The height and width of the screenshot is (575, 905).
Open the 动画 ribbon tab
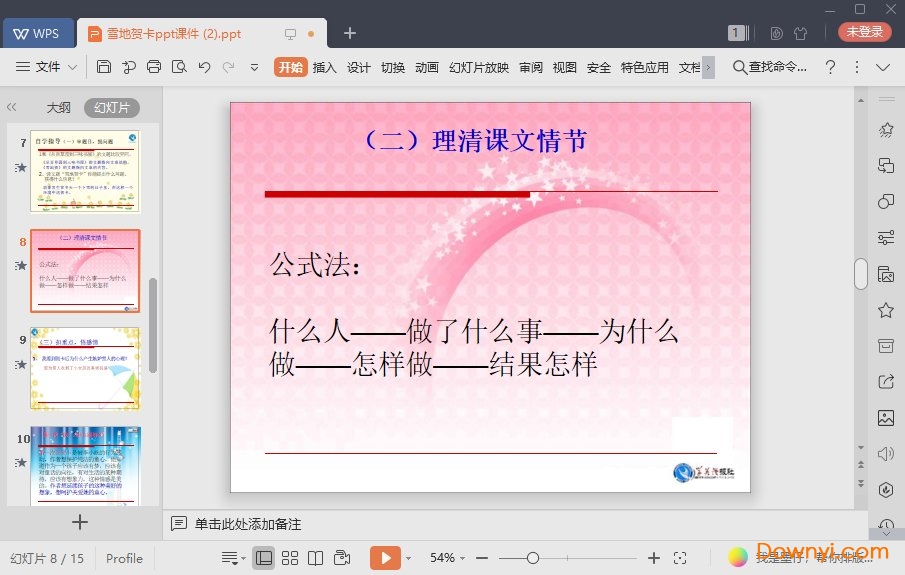pyautogui.click(x=427, y=68)
